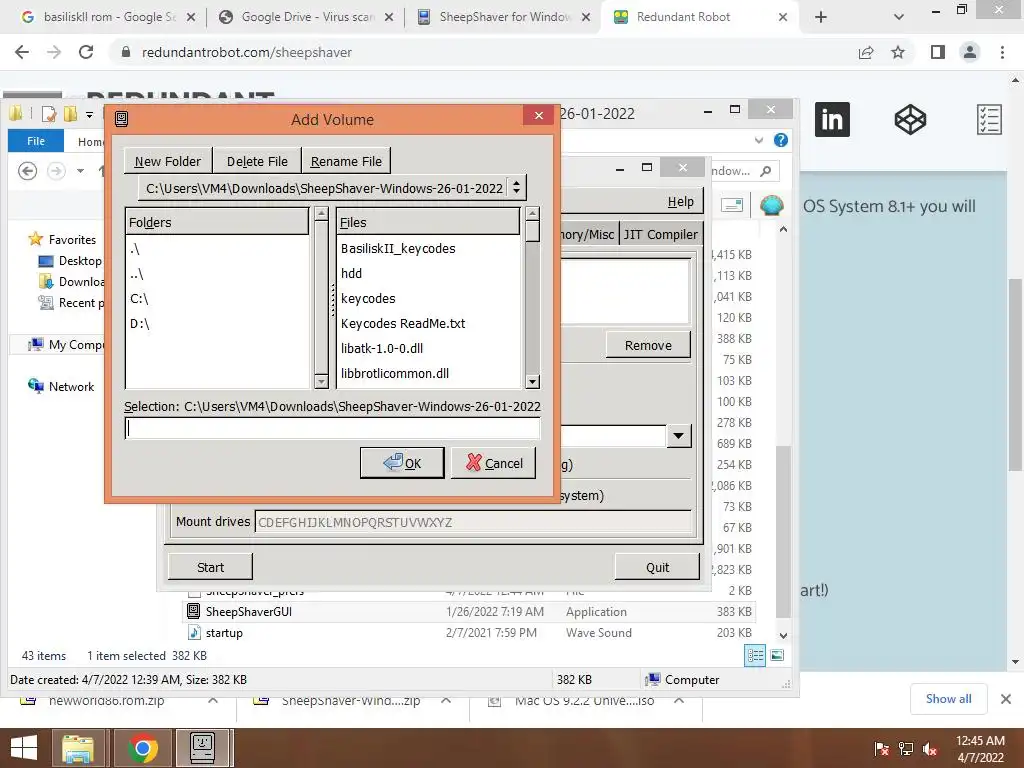Select libbrotlicommon.dll file
1024x768 pixels.
click(x=394, y=373)
